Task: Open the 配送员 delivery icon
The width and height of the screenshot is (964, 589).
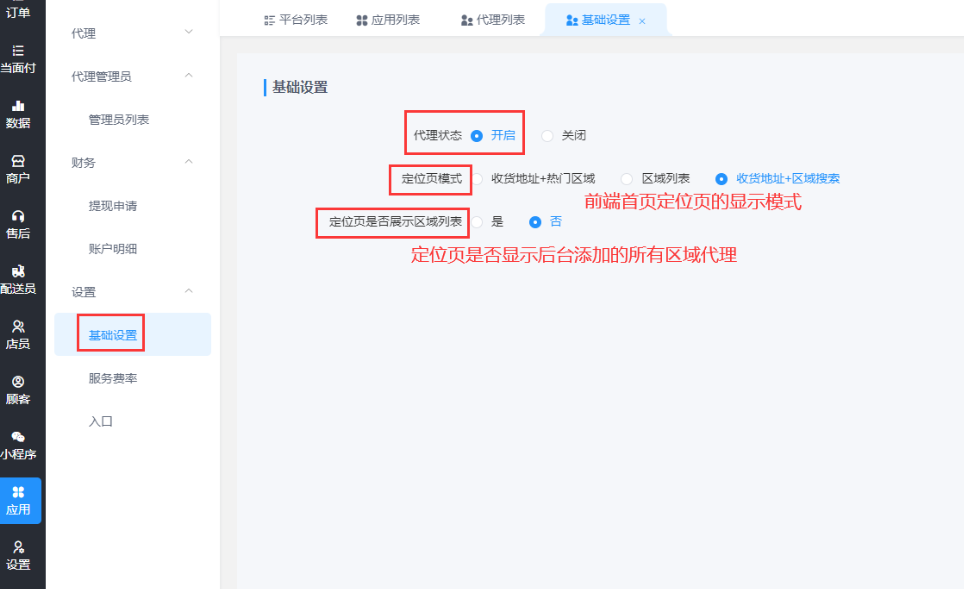Action: click(18, 271)
